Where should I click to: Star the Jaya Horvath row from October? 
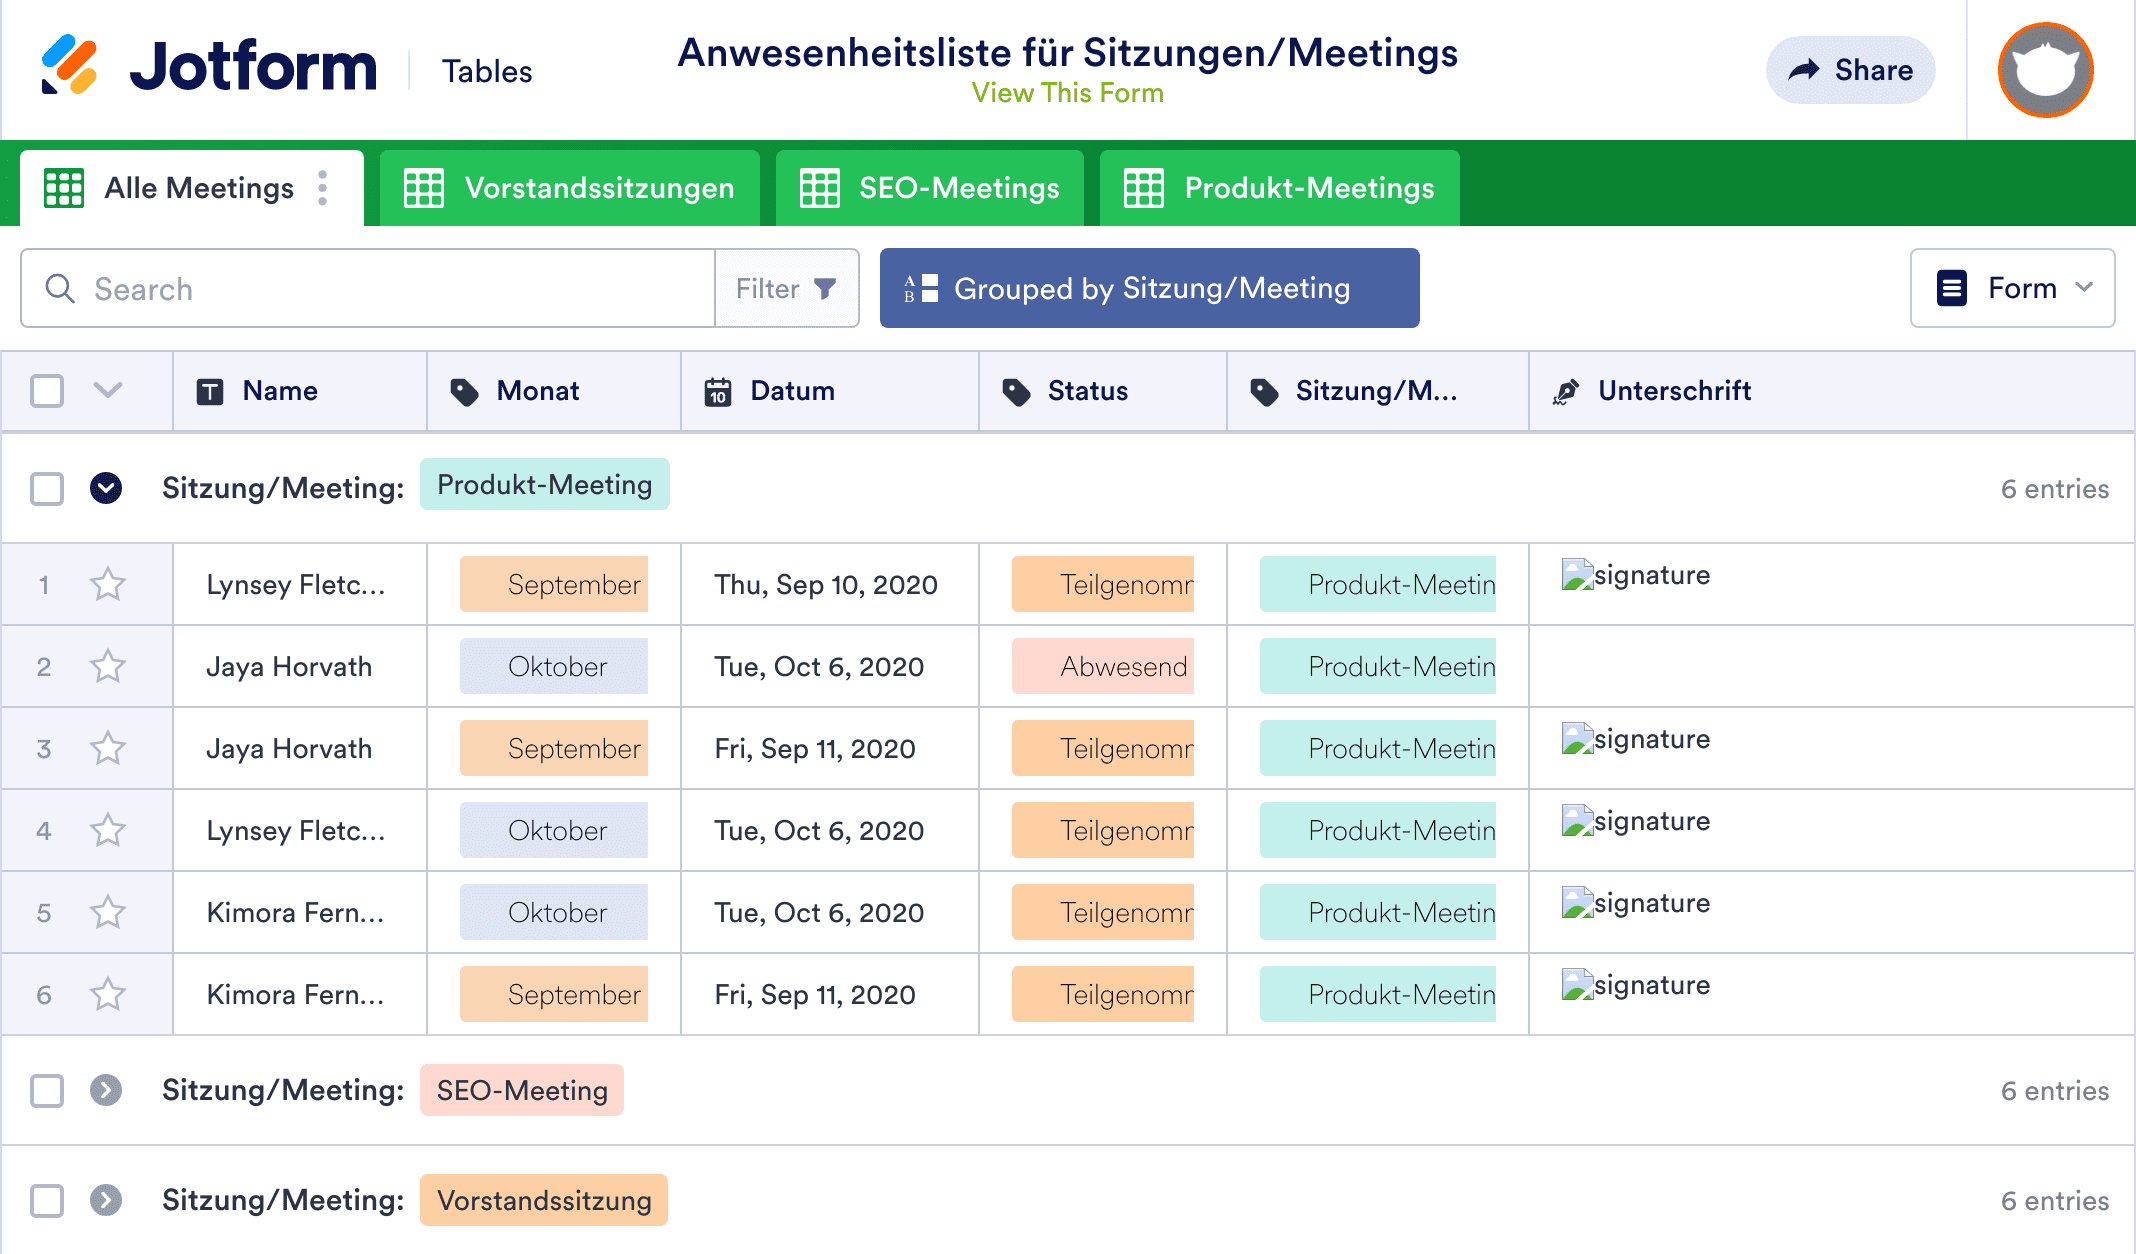(x=108, y=666)
